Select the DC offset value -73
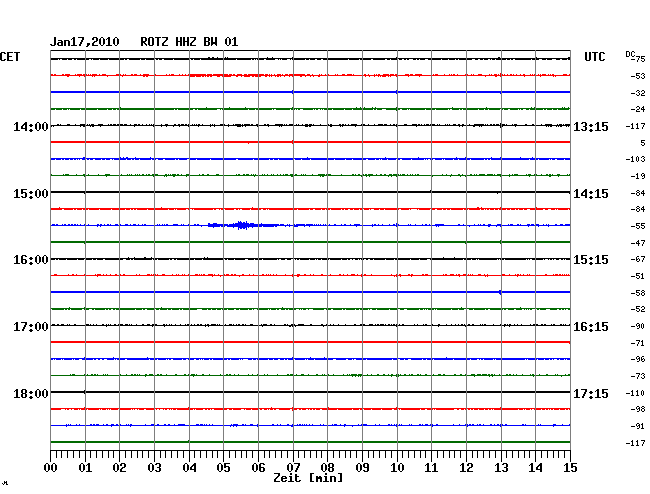 (x=638, y=376)
